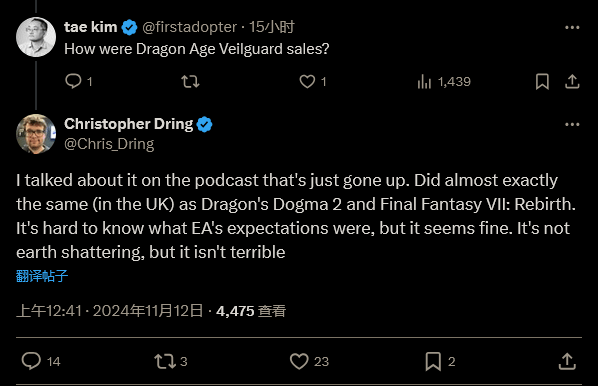The image size is (598, 386).
Task: Retweet tae kim's post
Action: [x=190, y=81]
